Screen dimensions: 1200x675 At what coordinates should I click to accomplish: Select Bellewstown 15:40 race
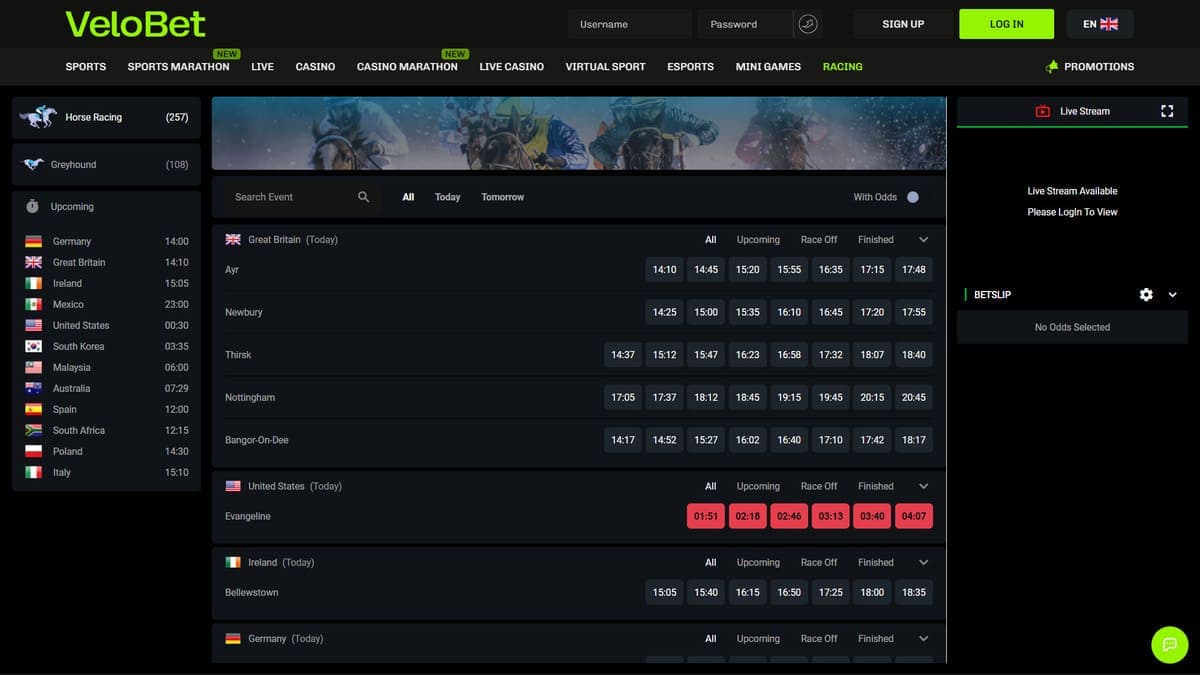tap(706, 592)
